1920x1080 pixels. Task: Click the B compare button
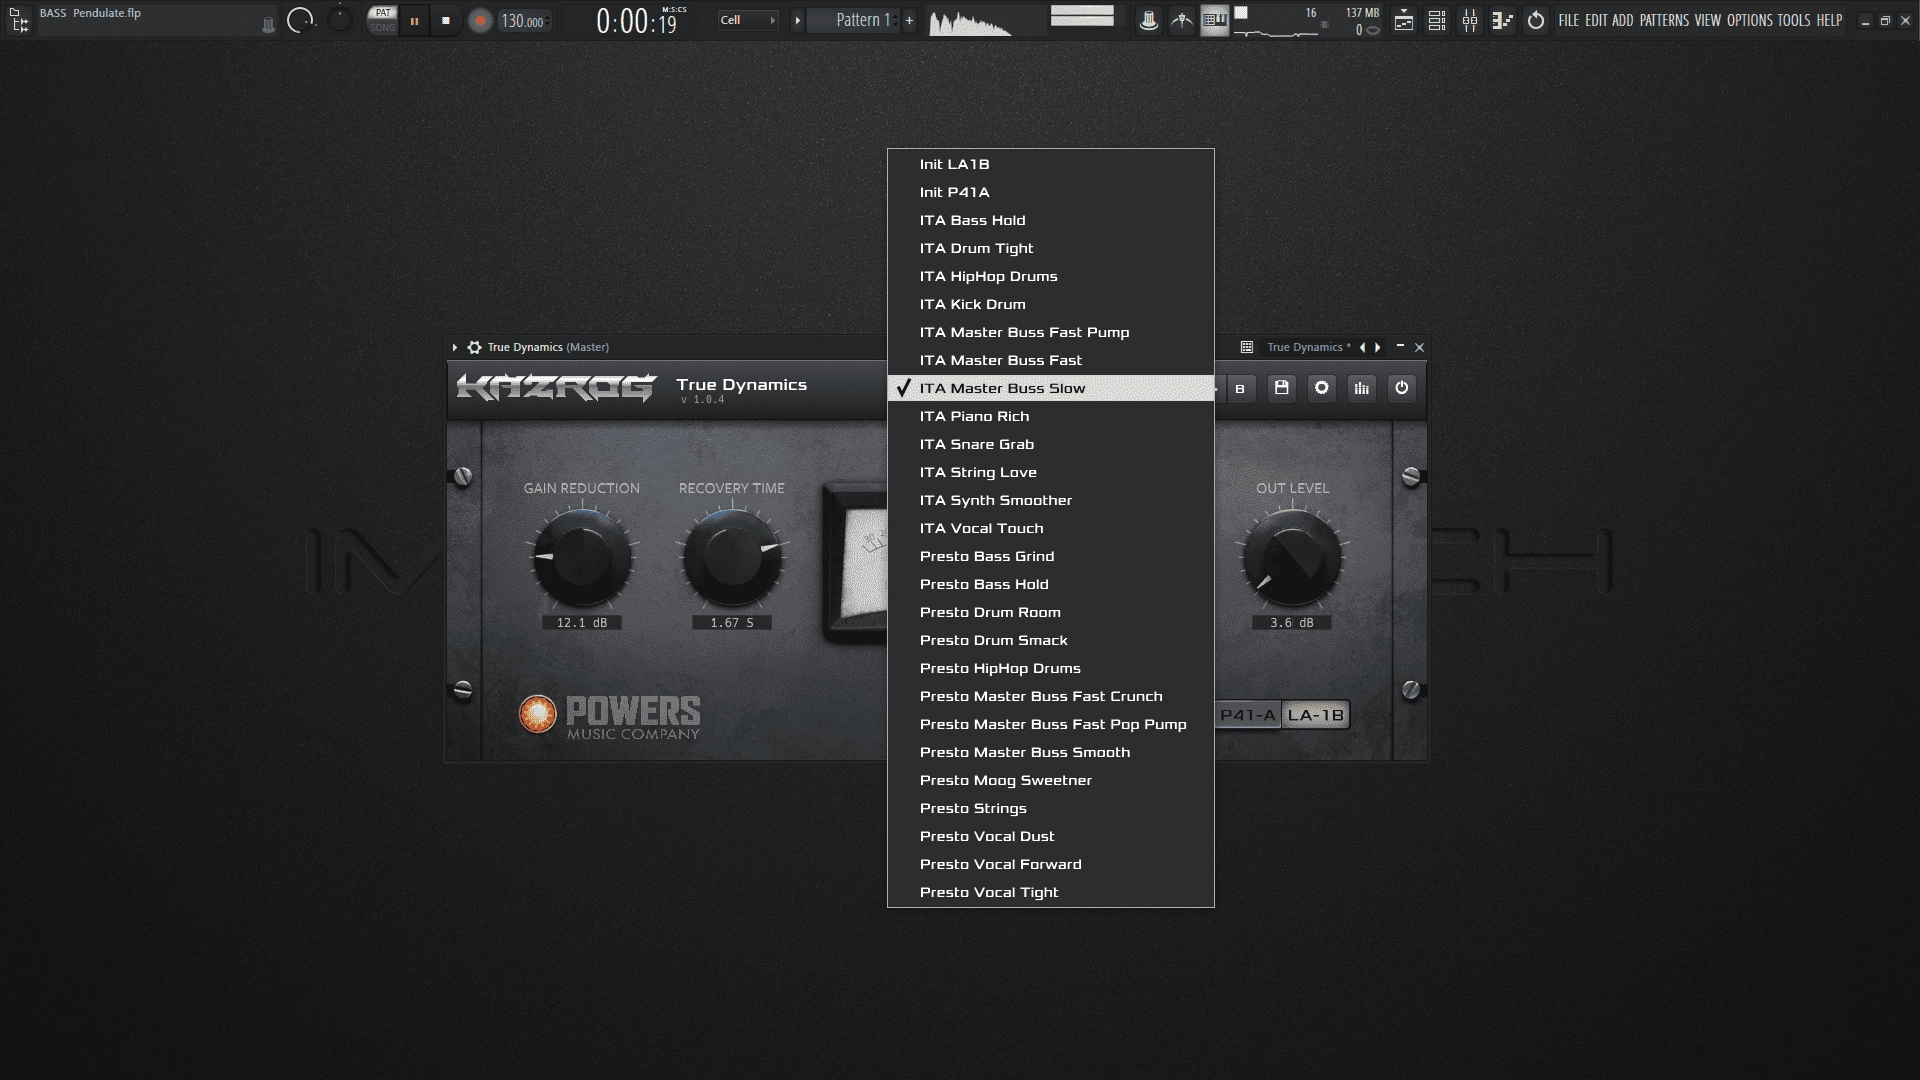1240,388
